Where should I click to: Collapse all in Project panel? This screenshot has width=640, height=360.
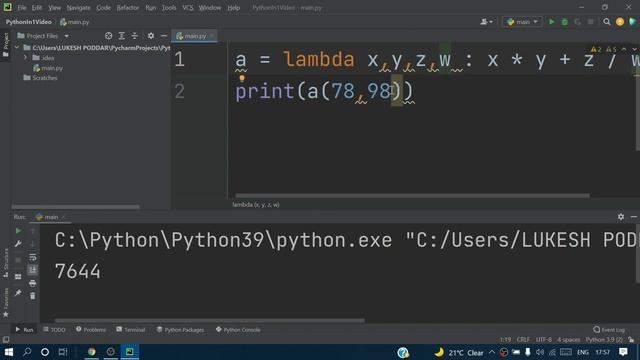click(135, 36)
